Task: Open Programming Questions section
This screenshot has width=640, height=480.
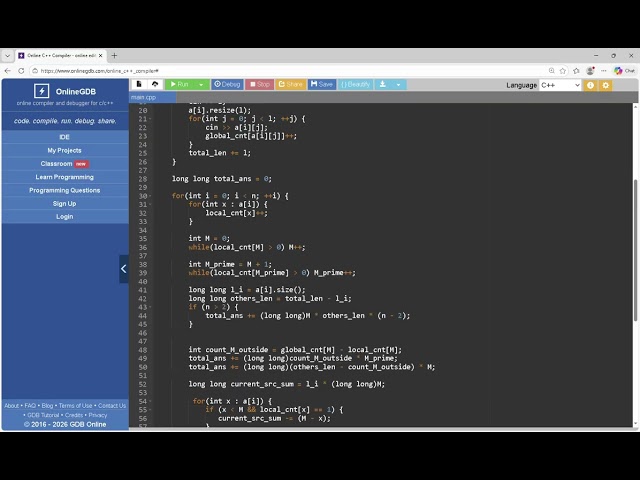Action: point(64,190)
